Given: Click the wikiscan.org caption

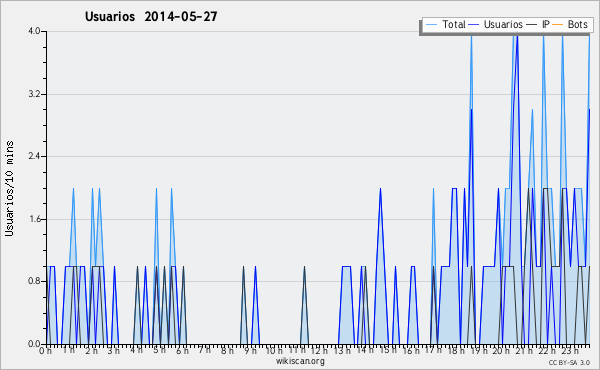Looking at the screenshot, I should [x=300, y=361].
